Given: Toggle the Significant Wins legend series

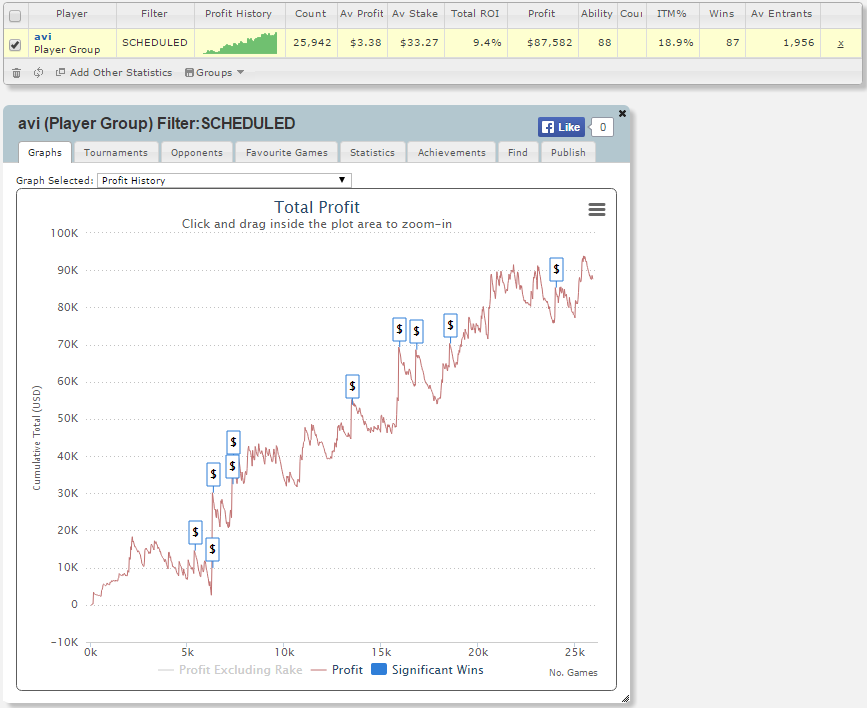Looking at the screenshot, I should point(427,670).
